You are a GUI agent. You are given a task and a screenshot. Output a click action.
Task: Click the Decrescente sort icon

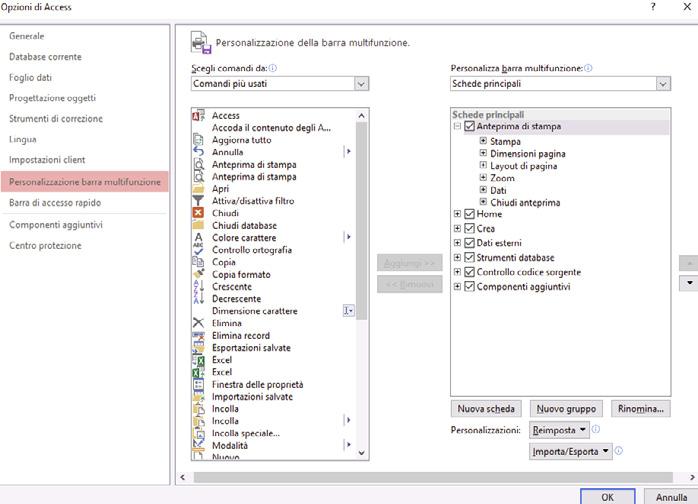198,299
